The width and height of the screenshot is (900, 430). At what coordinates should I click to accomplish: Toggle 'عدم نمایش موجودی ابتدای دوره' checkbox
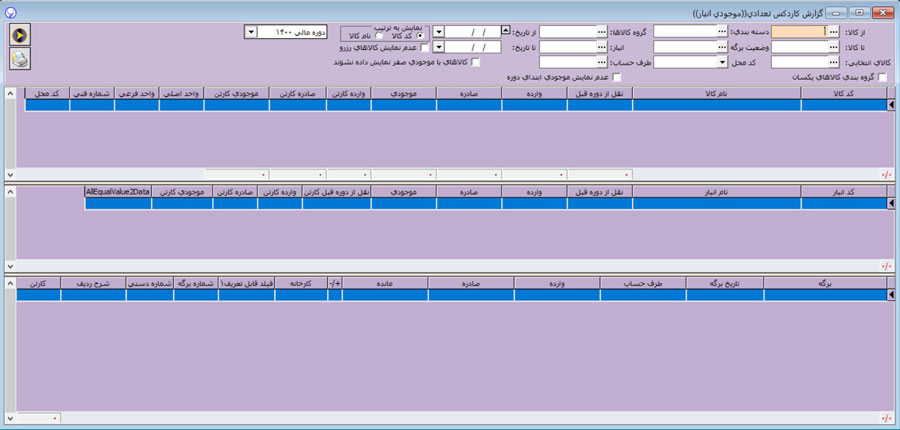coord(617,77)
